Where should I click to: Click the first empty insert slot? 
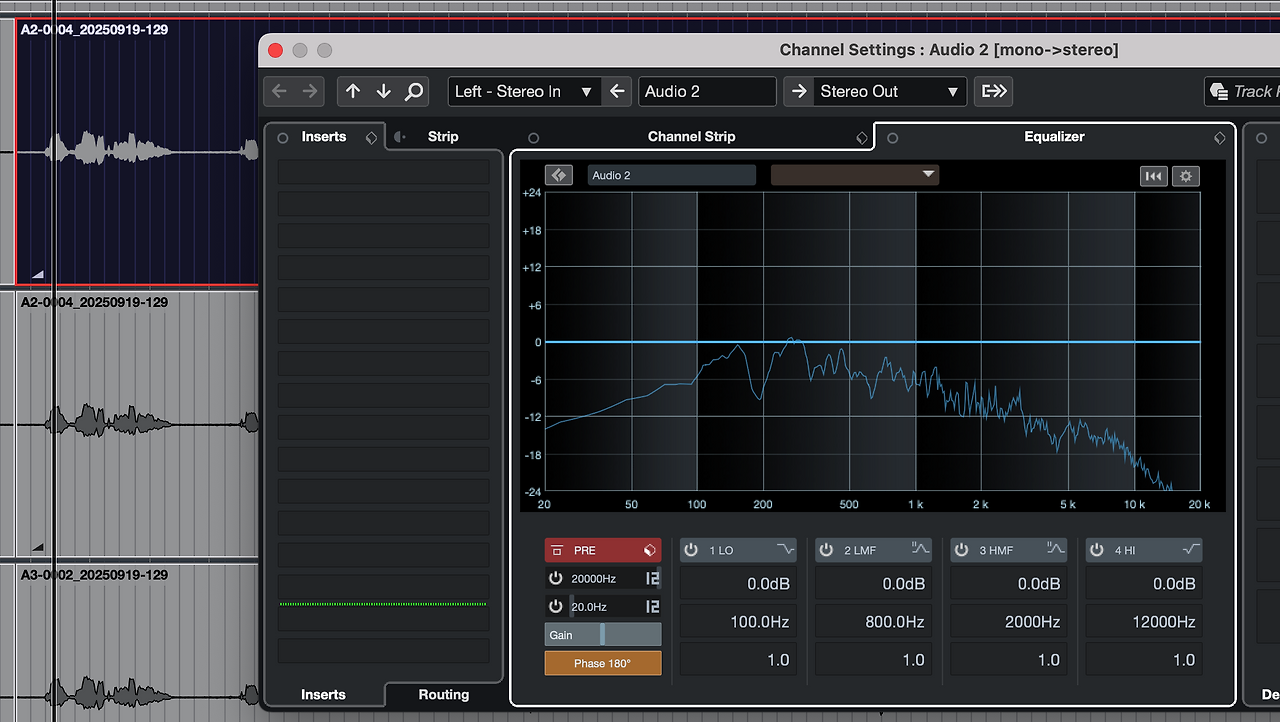[384, 172]
